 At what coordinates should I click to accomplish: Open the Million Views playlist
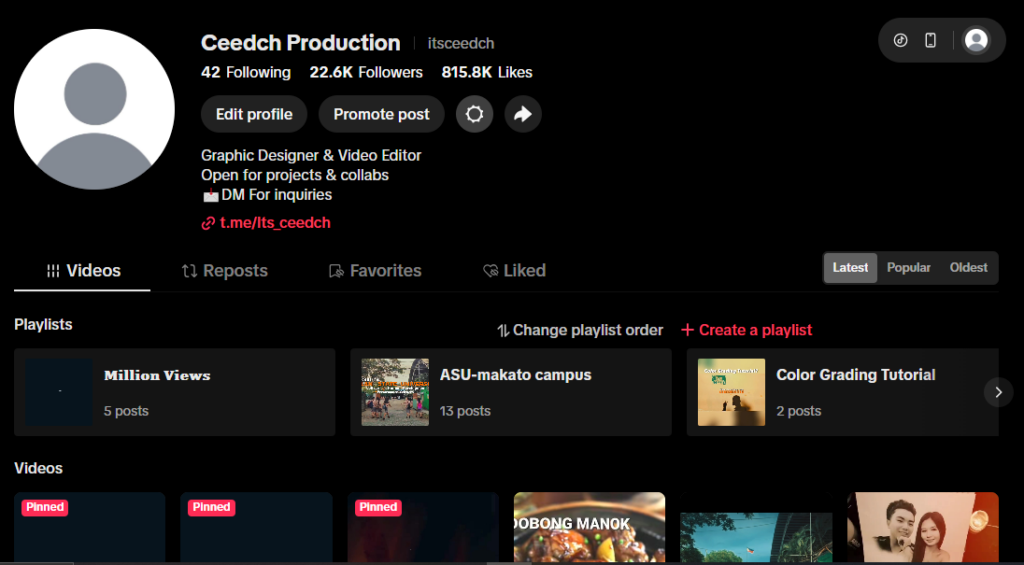(174, 392)
